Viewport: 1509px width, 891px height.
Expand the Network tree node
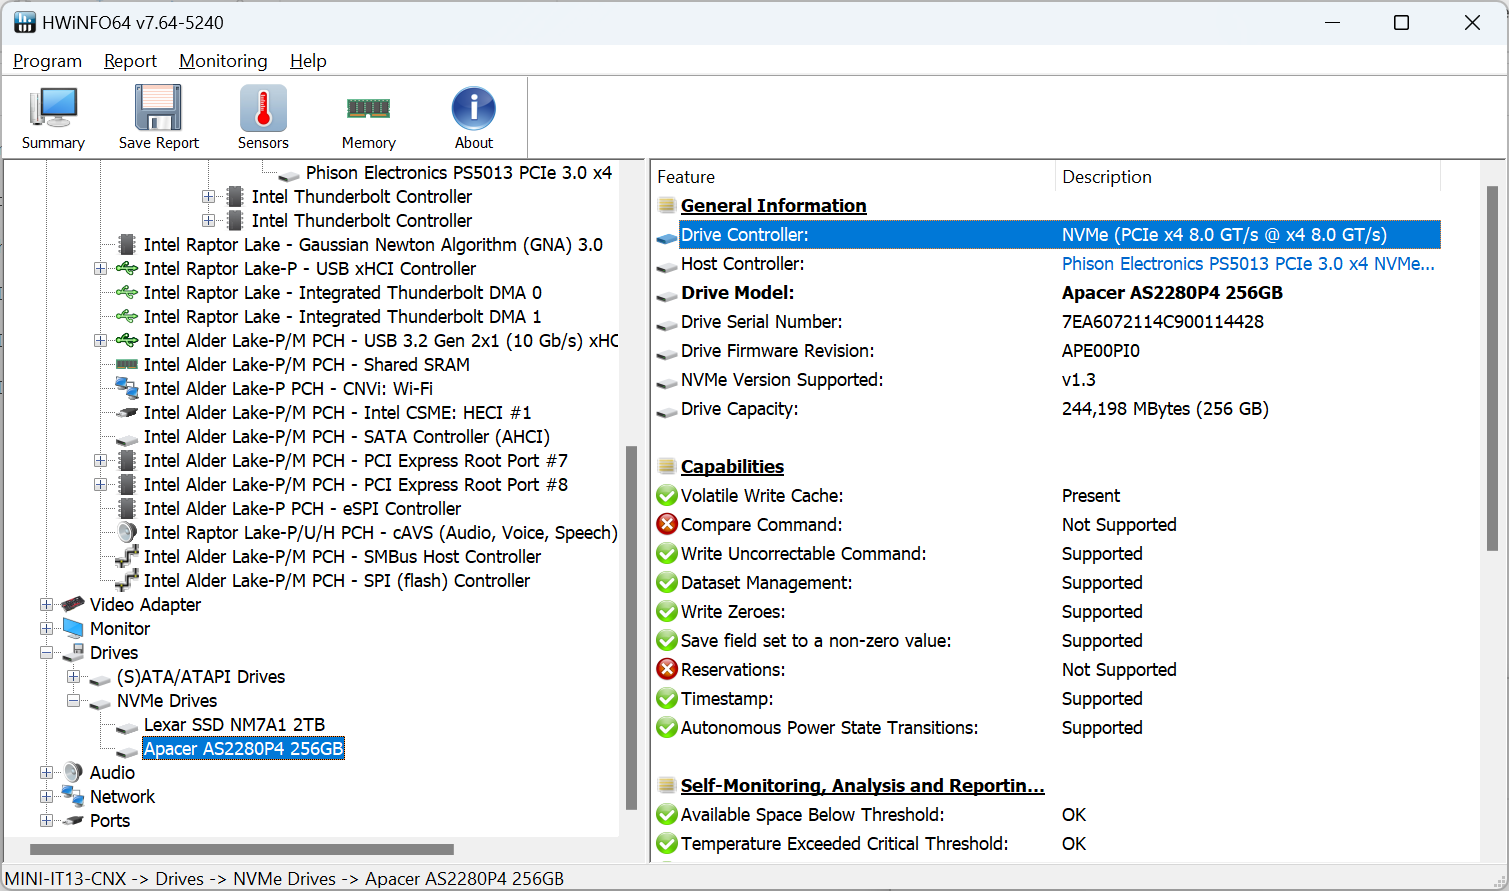point(46,796)
